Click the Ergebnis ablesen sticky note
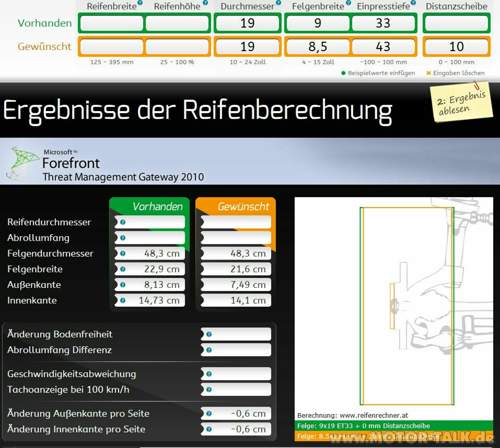Viewport: 500px width, 448px height. click(x=461, y=102)
